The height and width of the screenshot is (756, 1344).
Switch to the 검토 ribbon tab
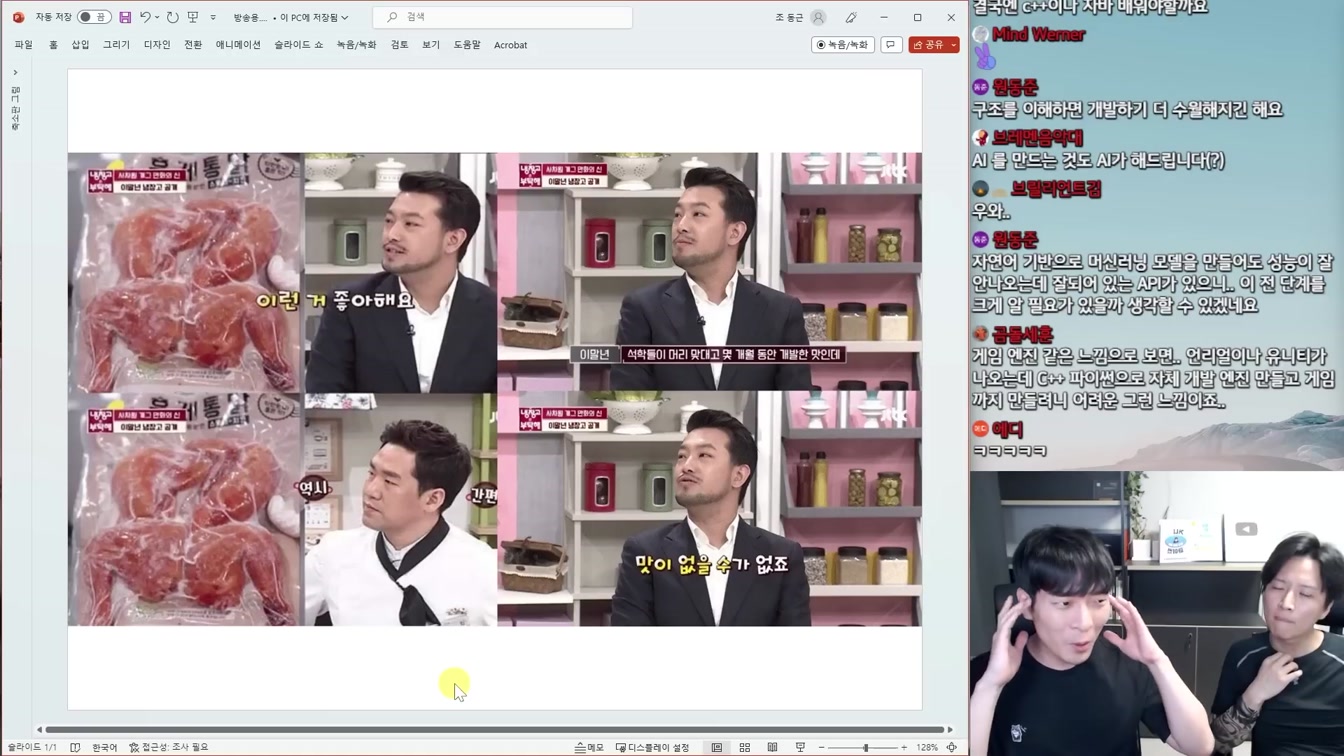pos(399,45)
